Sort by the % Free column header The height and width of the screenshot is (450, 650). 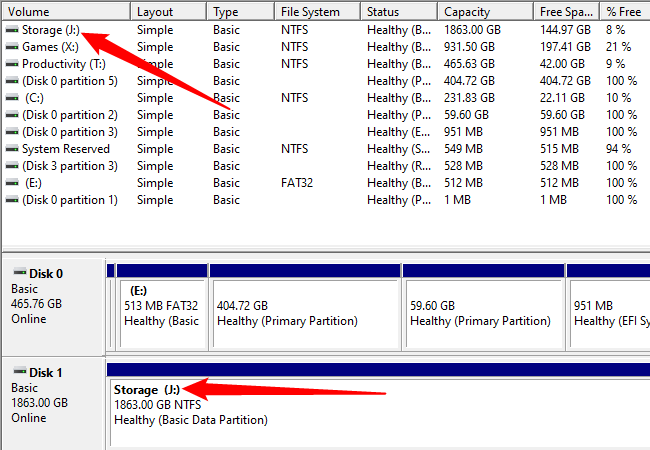tap(625, 12)
